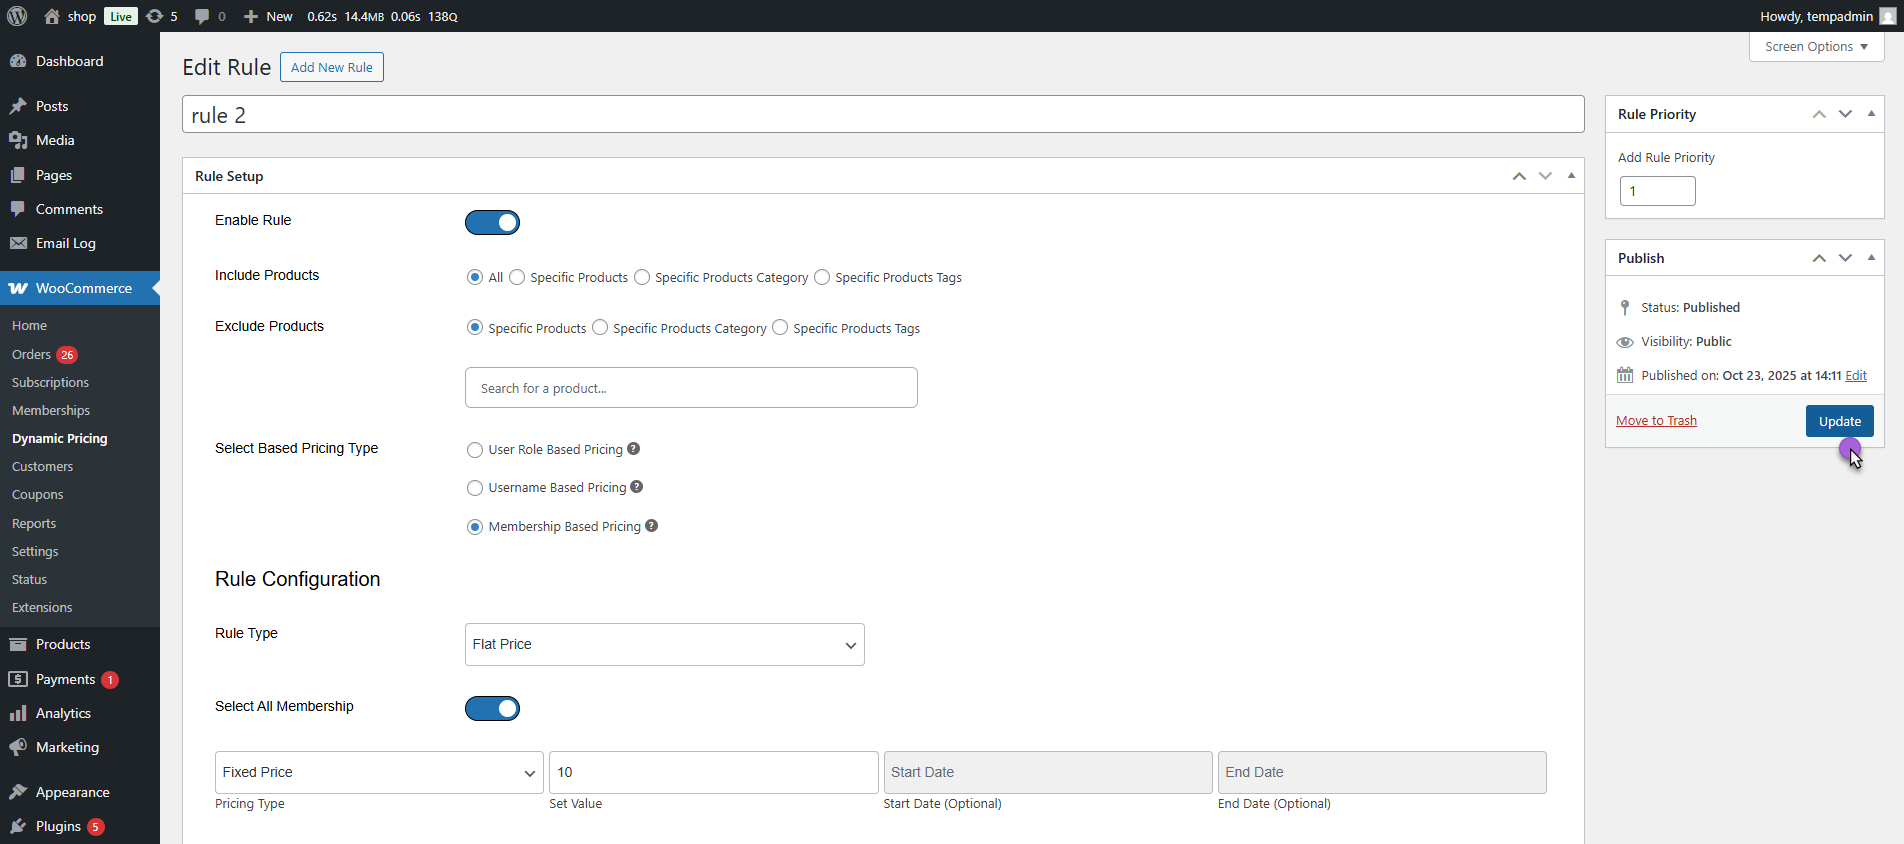Image resolution: width=1904 pixels, height=844 pixels.
Task: Open Screen Options panel
Action: (x=1815, y=47)
